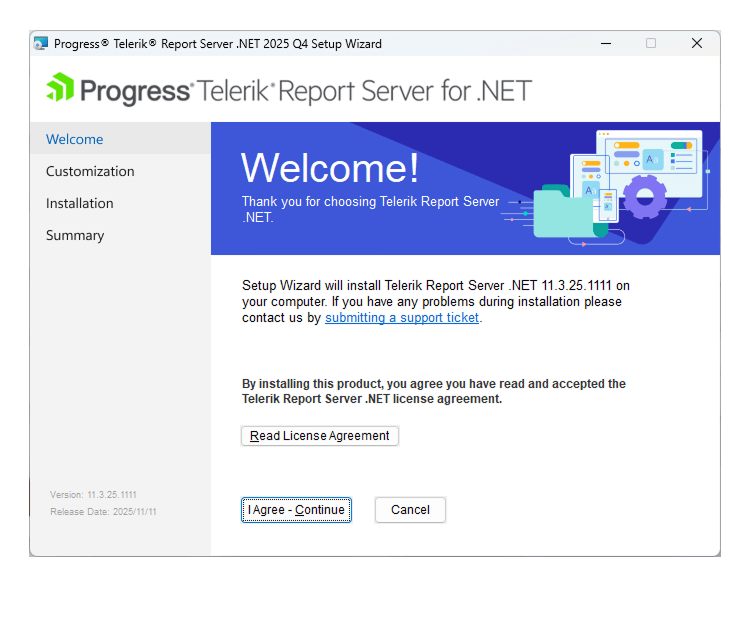
Task: Click the Version: 11.3.25.1111 text
Action: tap(93, 495)
